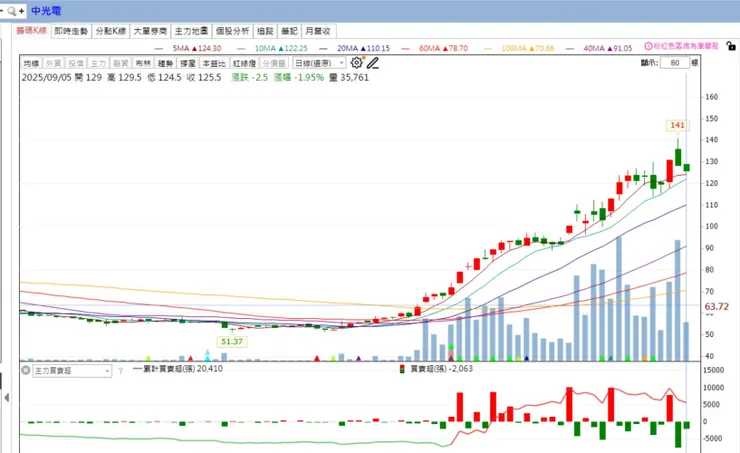Click the magnifier search icon by 中光電
Viewport: 740px width, 453px height.
tap(12, 11)
